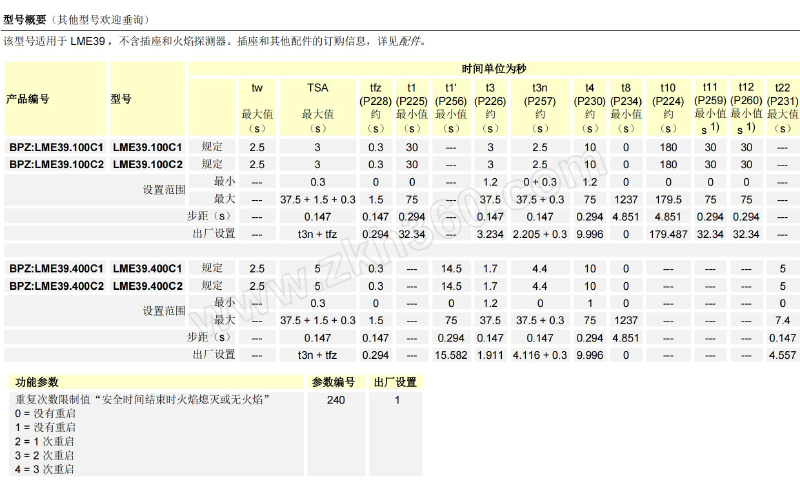This screenshot has width=800, height=487.
Task: Click the 时间单位为秒 header banner
Action: (x=494, y=68)
